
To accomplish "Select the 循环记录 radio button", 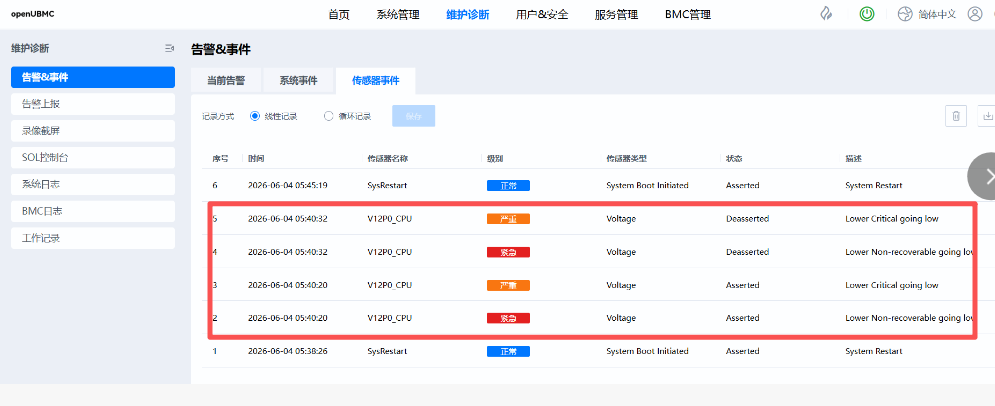I will [x=329, y=116].
